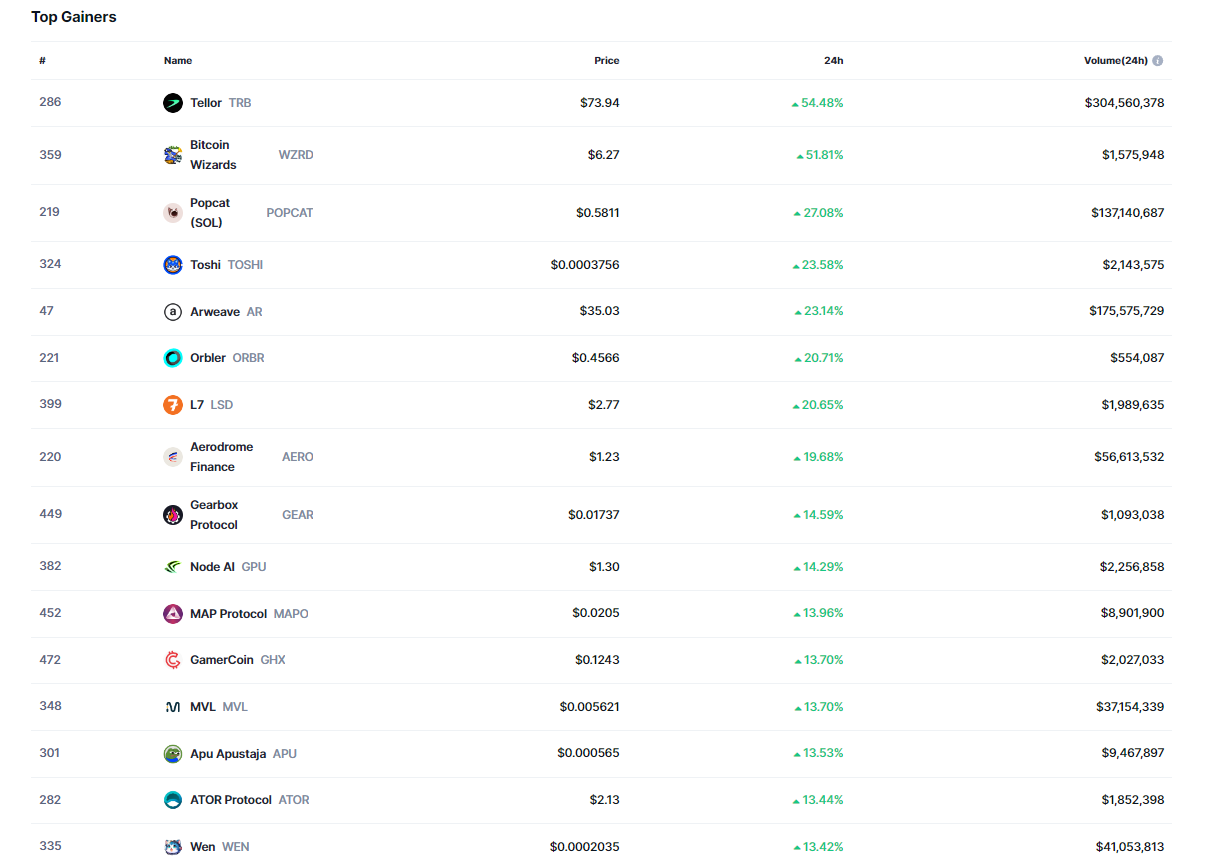Sort table by Price column header
1226x862 pixels.
coord(606,61)
